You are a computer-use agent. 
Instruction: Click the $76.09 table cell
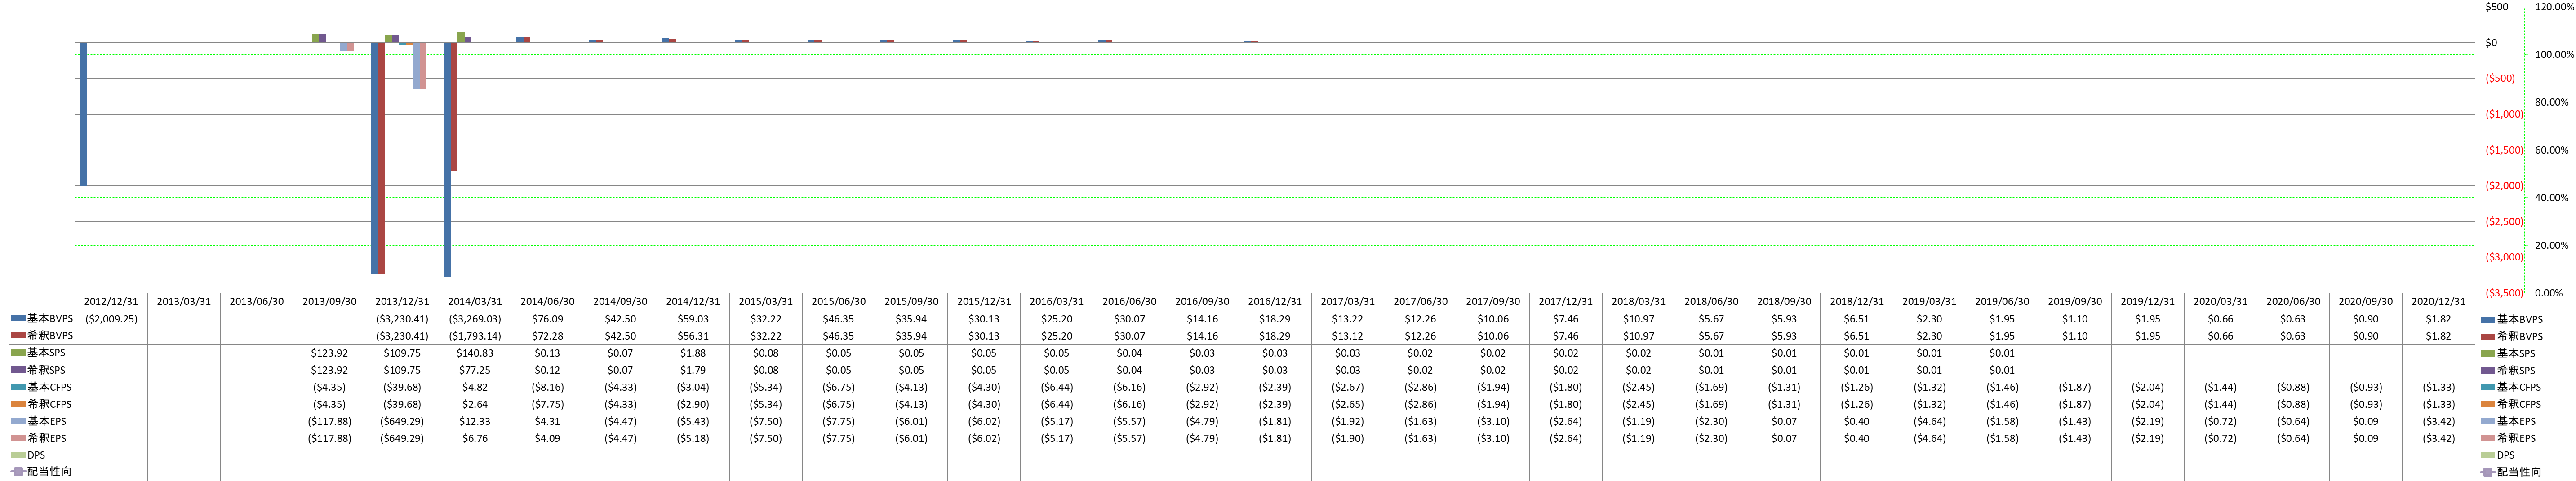[548, 319]
